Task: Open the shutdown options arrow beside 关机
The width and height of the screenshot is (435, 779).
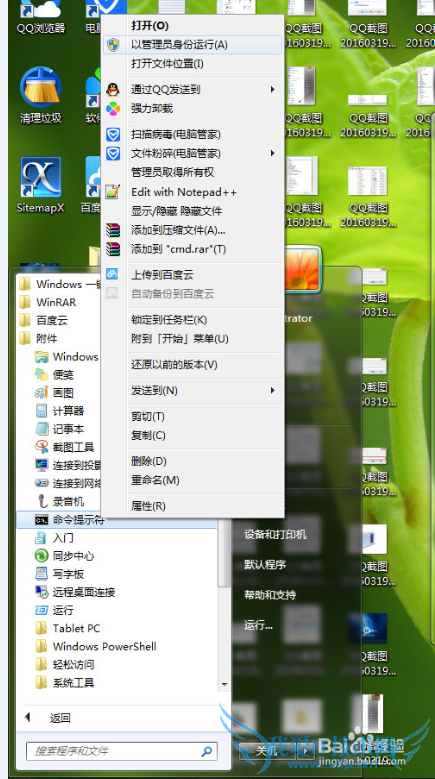Action: (x=306, y=750)
